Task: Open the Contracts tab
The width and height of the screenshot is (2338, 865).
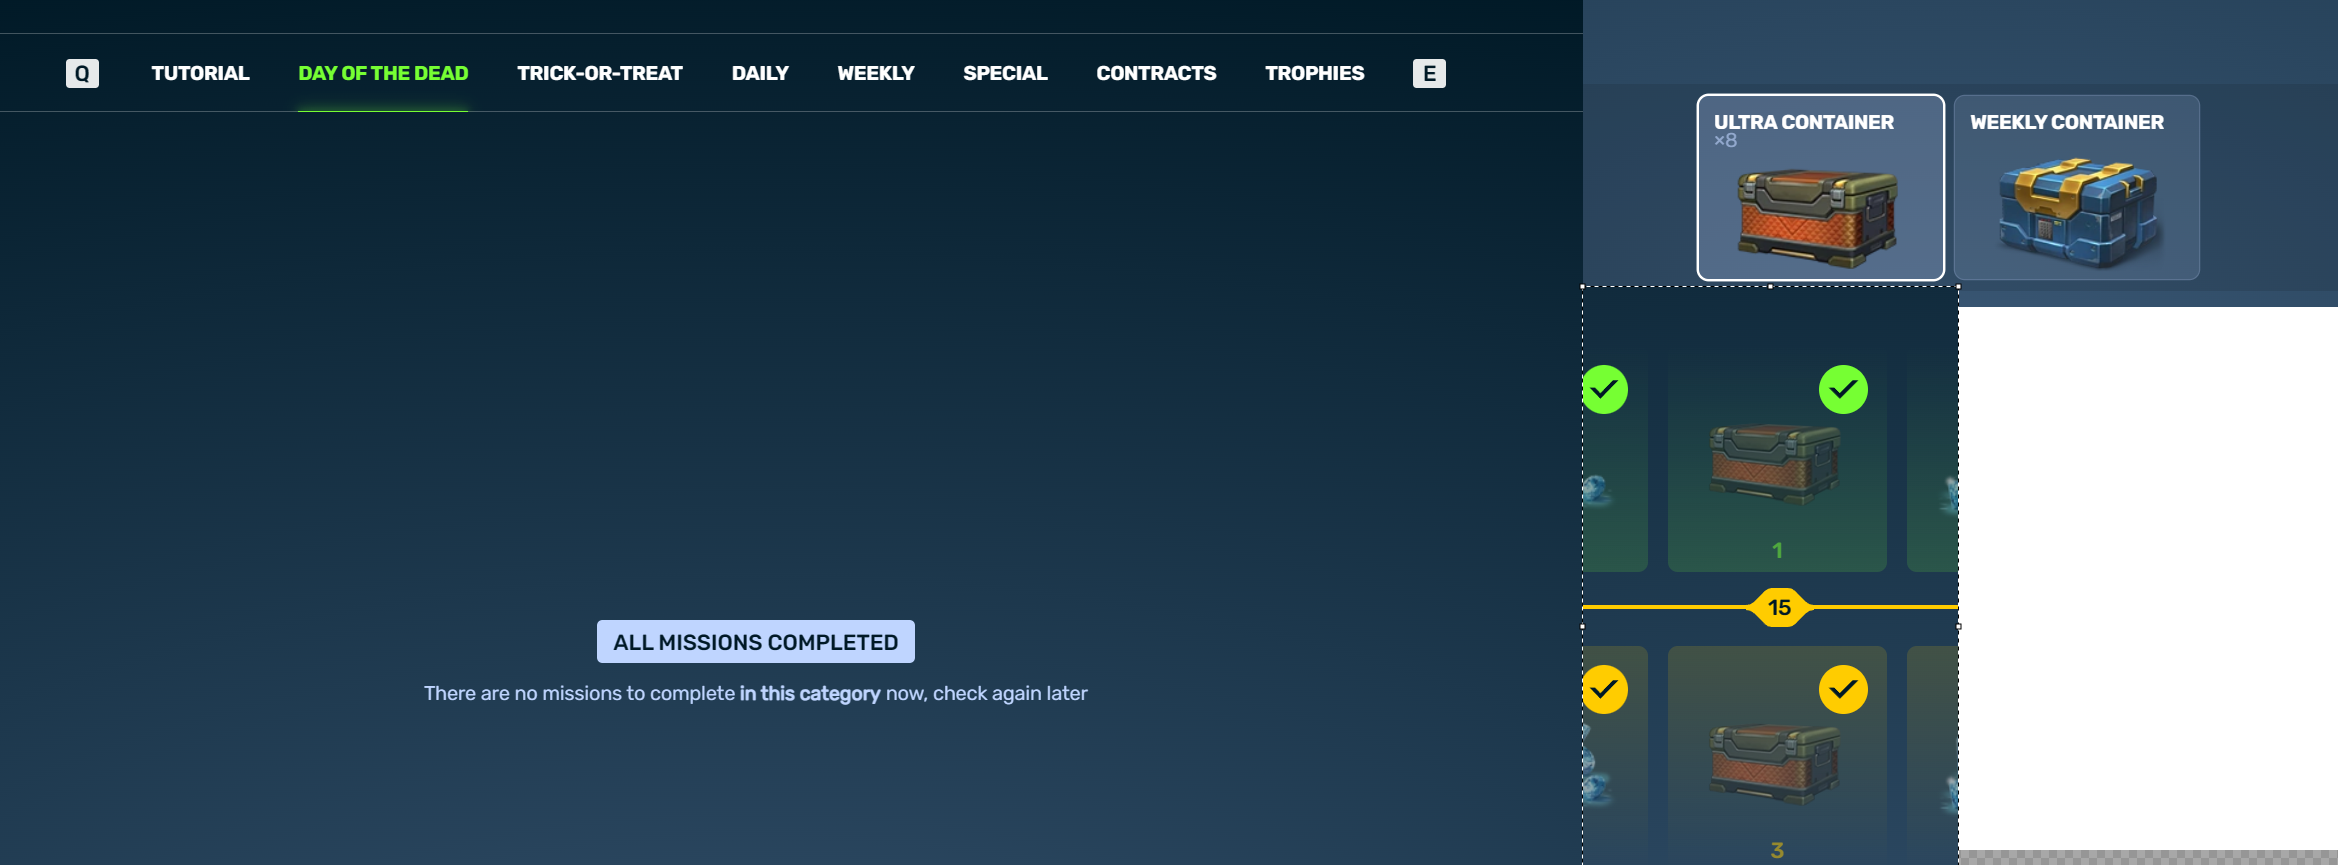Action: click(1156, 73)
